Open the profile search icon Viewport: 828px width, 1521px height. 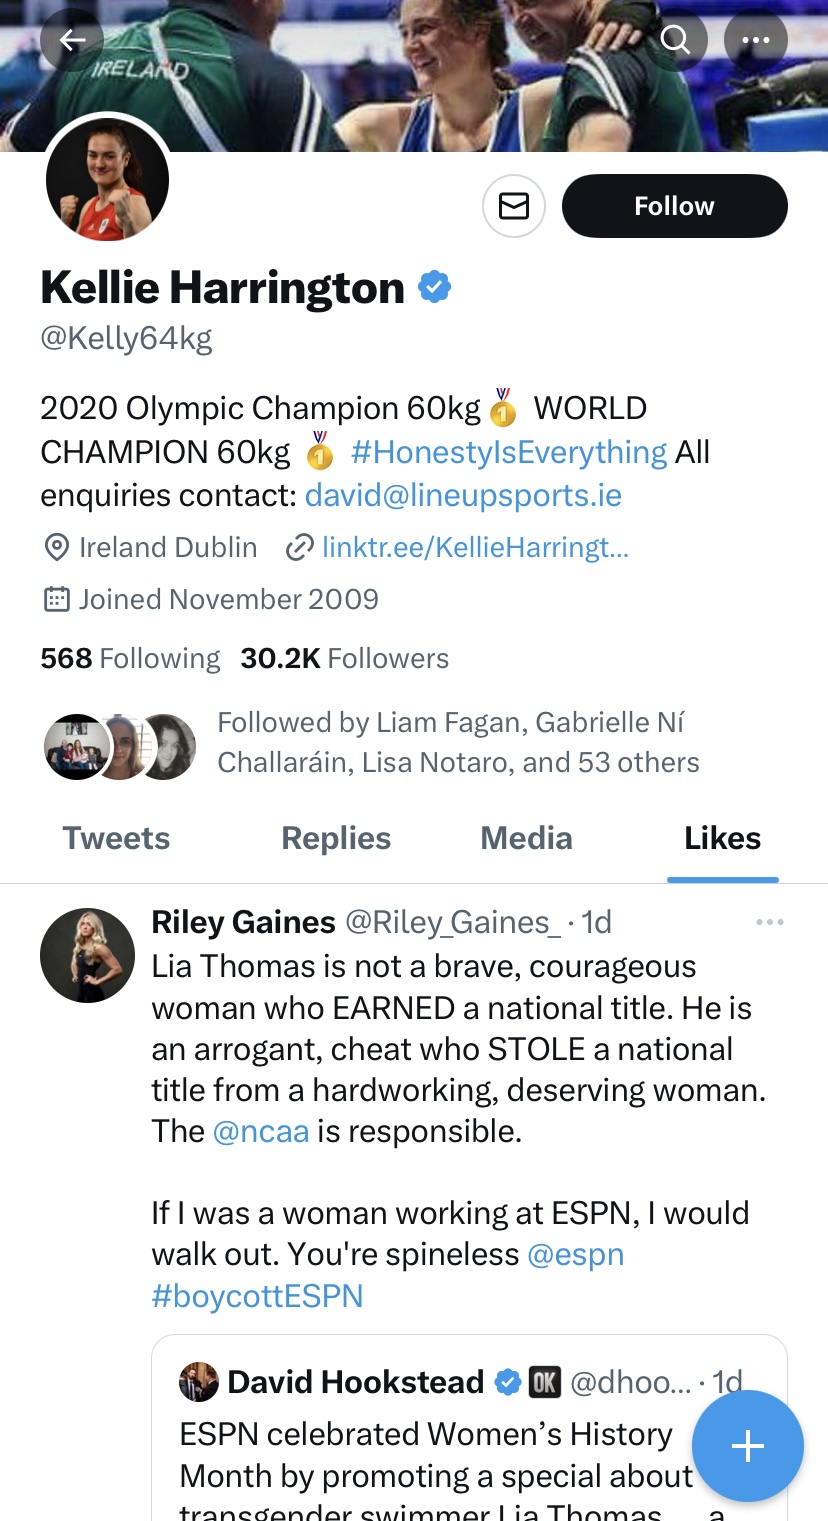click(x=676, y=40)
